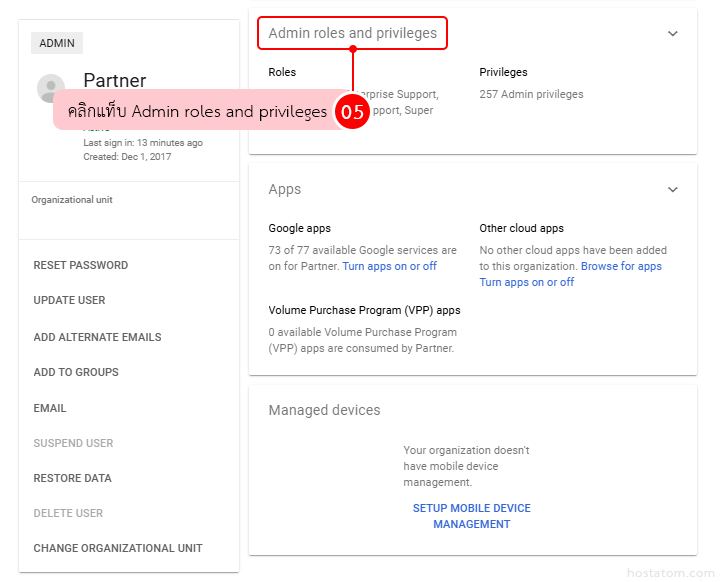Click the Roles column label

(282, 72)
